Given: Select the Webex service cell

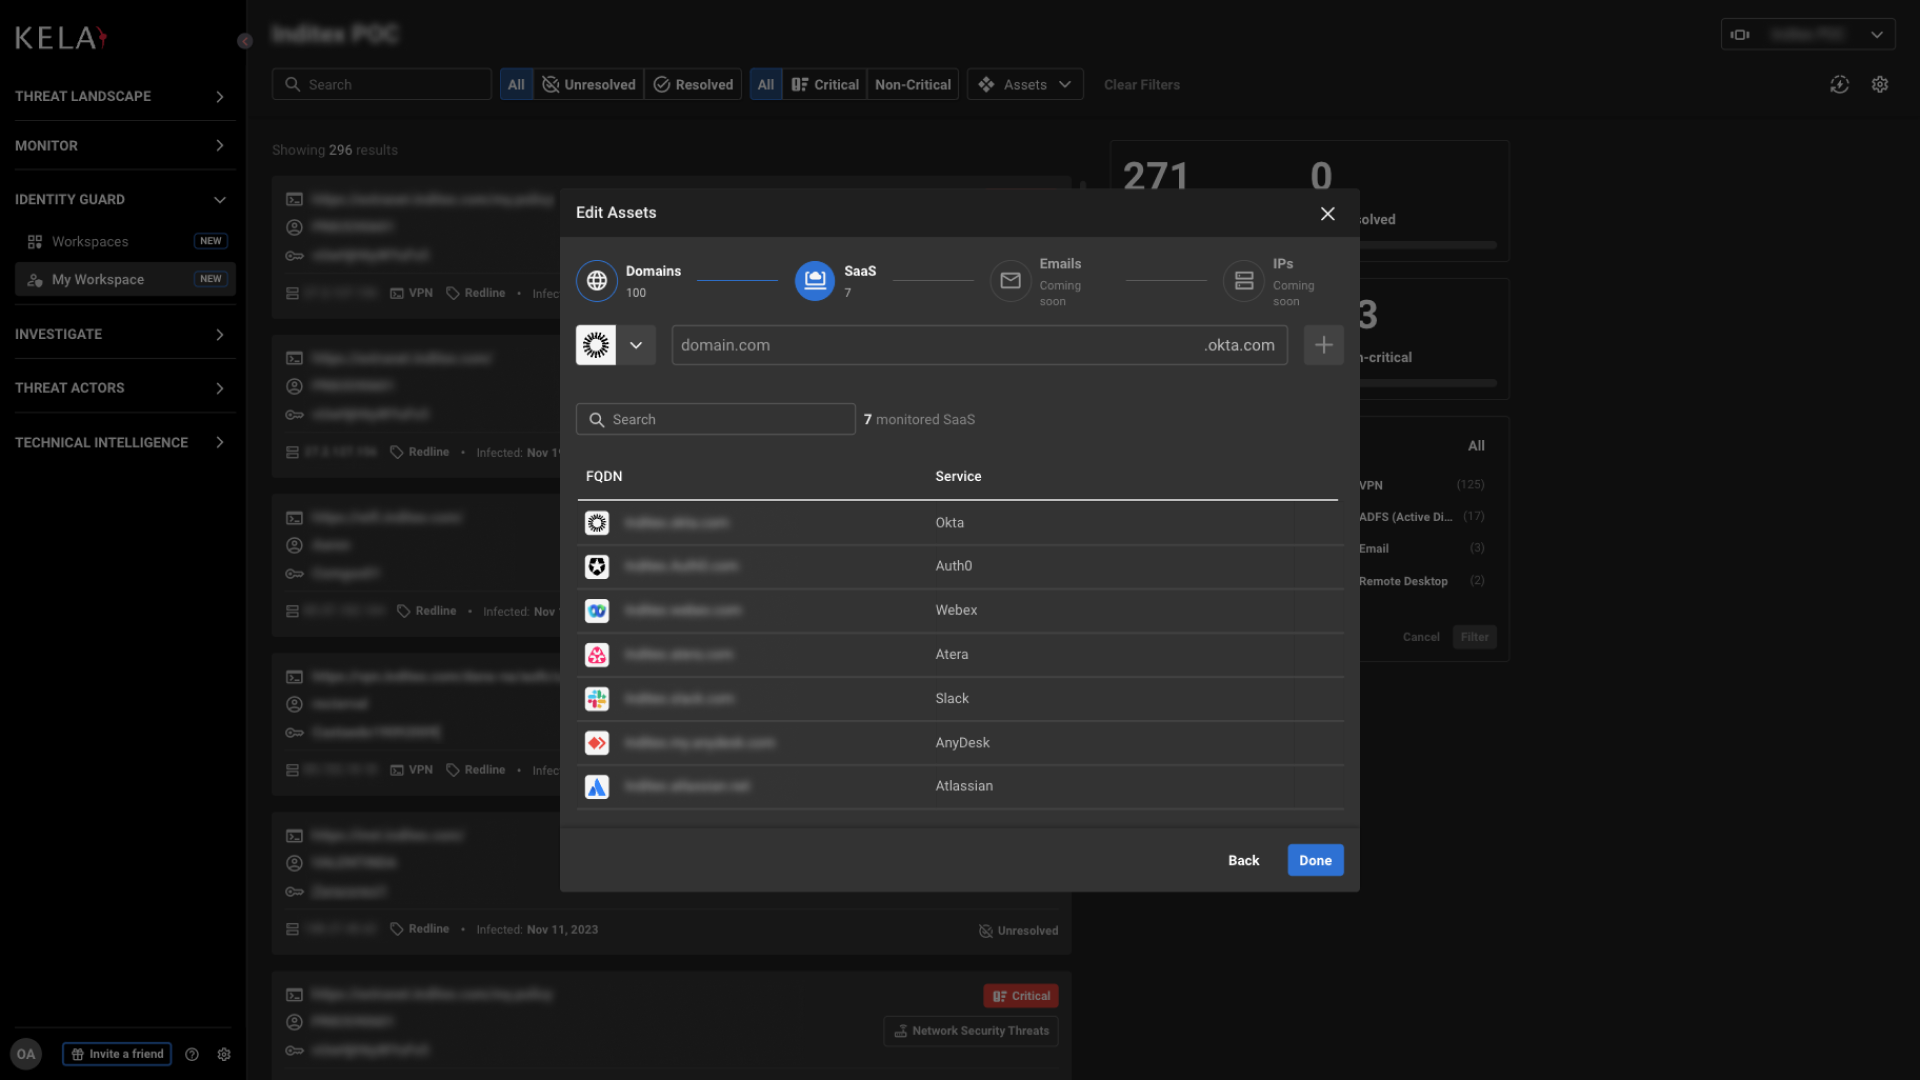Looking at the screenshot, I should coord(956,610).
